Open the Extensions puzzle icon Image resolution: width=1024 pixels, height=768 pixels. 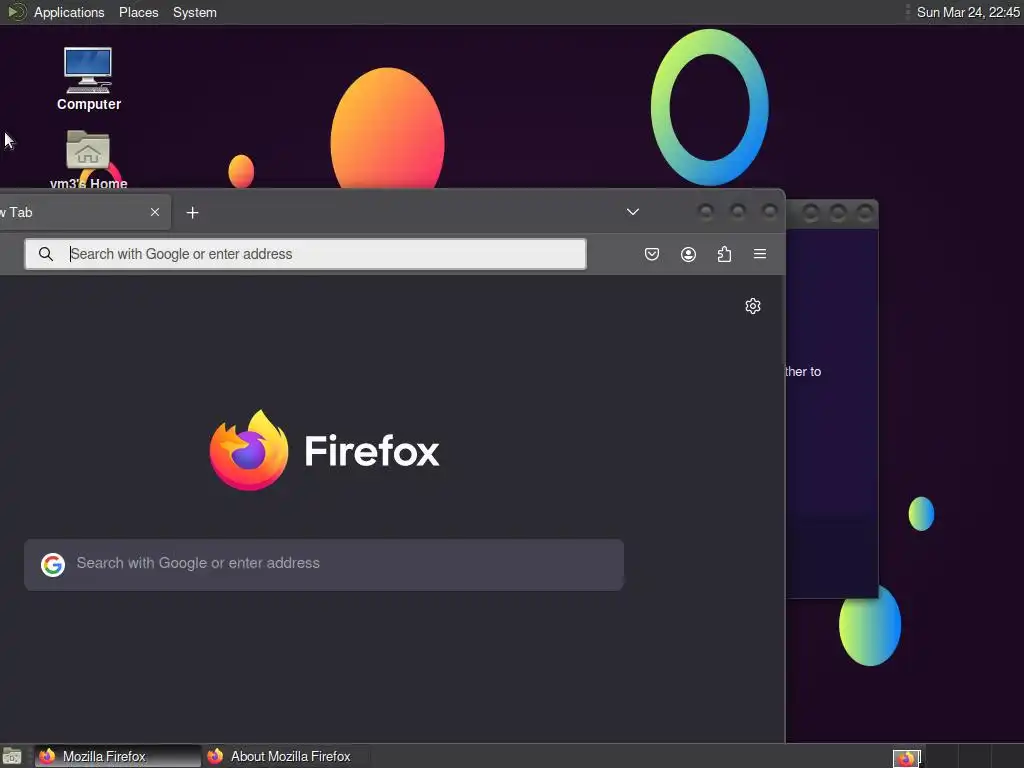(x=724, y=254)
